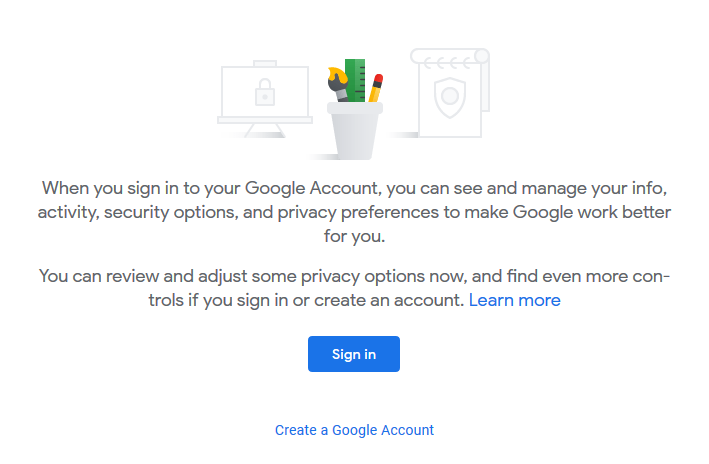Screen dimensions: 709x464
Task: Click the blue Sign in button
Action: click(354, 354)
